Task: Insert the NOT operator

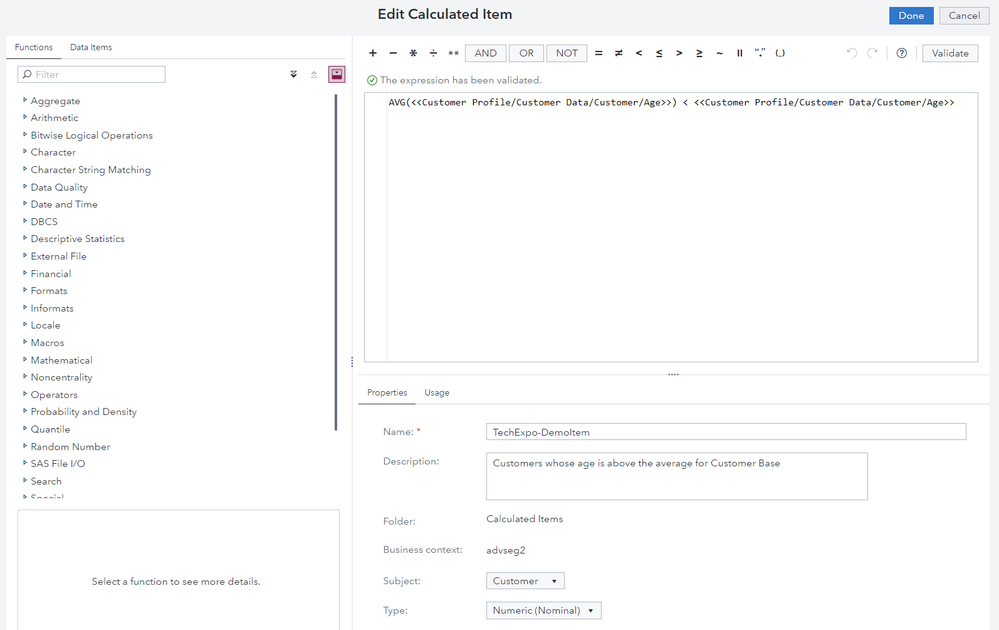Action: pos(566,54)
